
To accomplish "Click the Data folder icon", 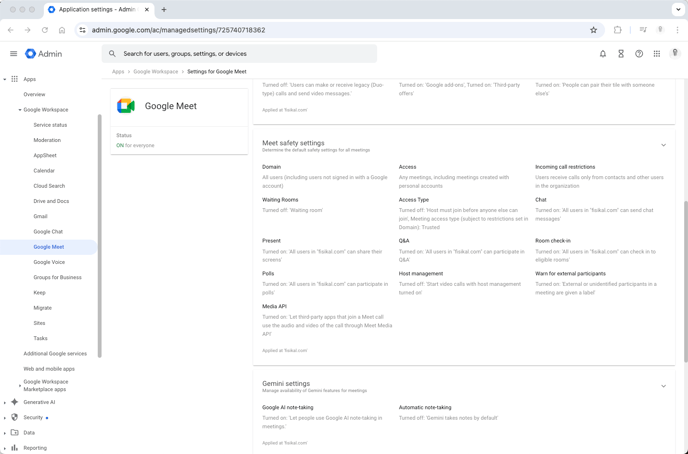I will (x=14, y=433).
